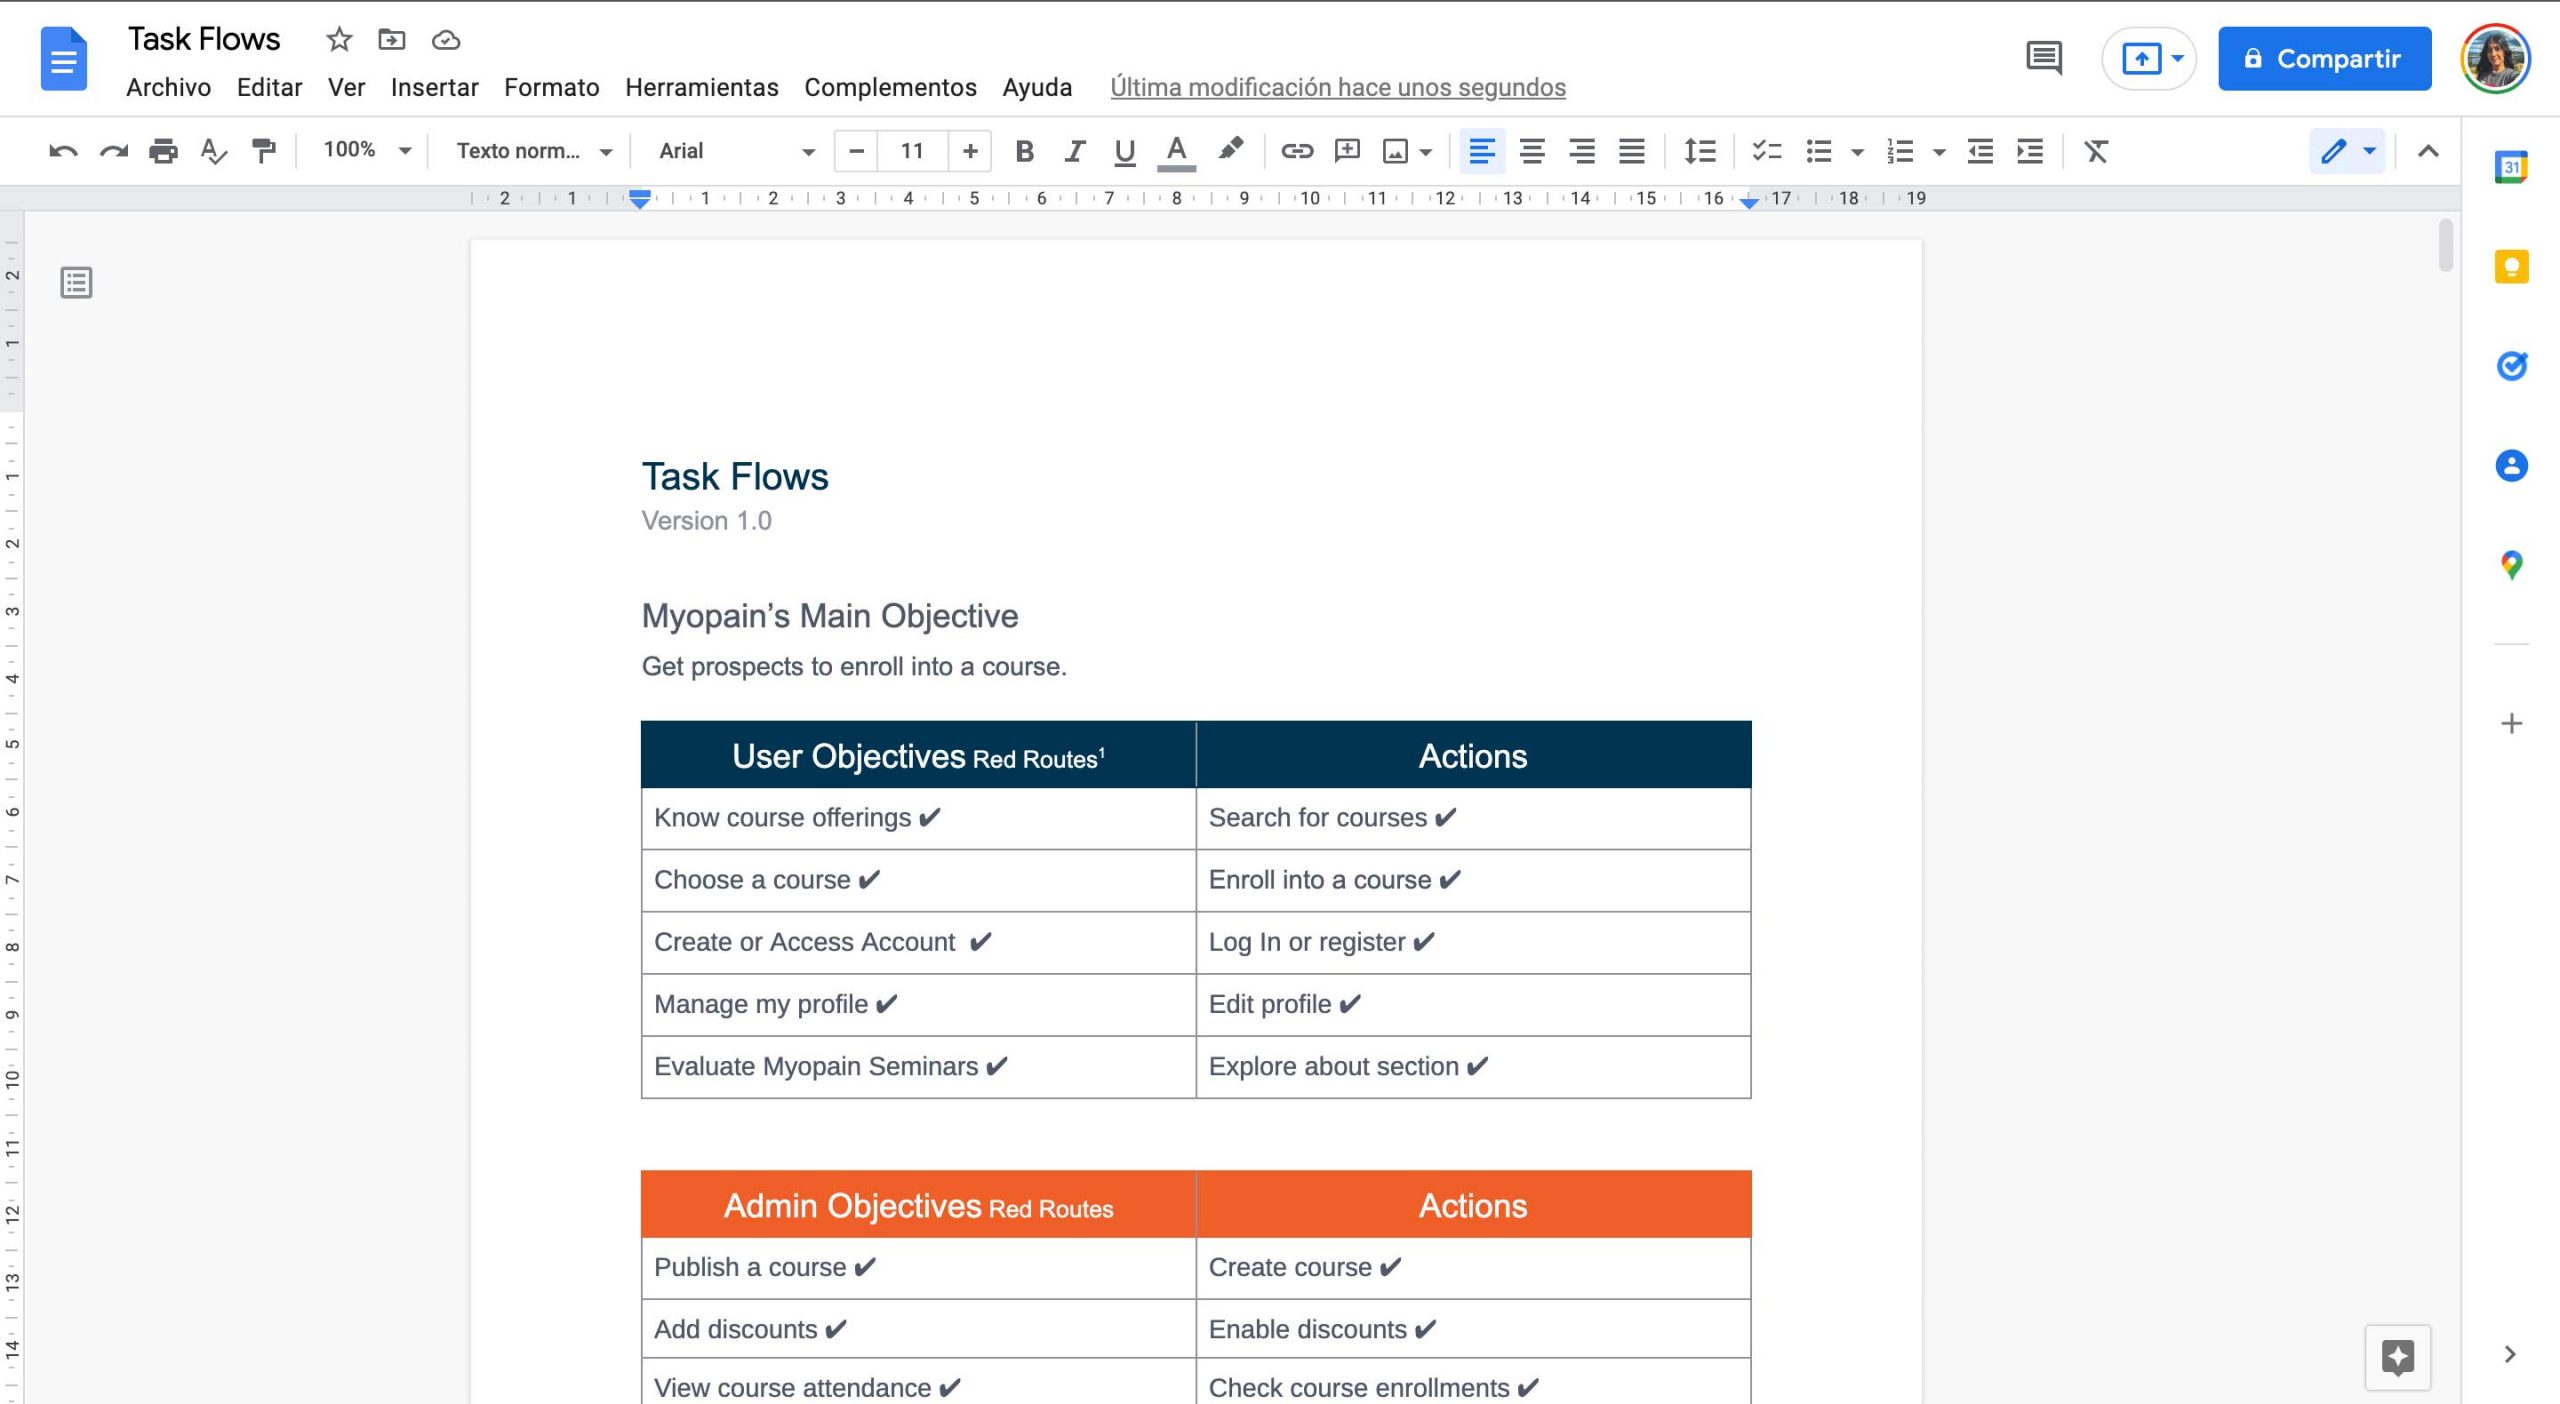Open the Formato menu
The width and height of the screenshot is (2560, 1404).
pyautogui.click(x=551, y=88)
